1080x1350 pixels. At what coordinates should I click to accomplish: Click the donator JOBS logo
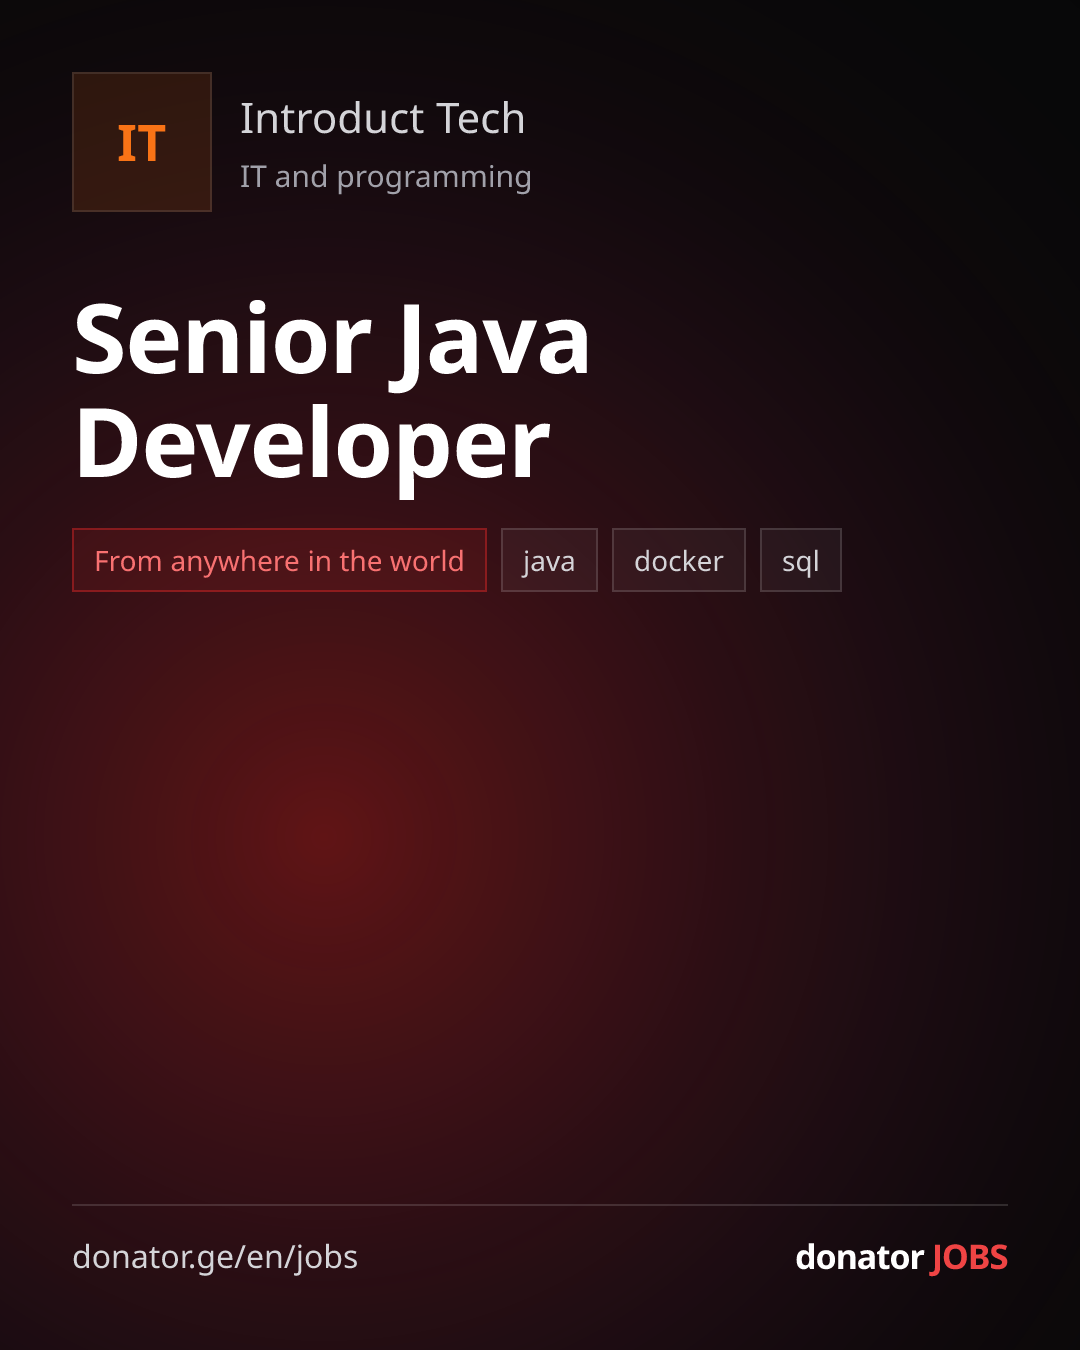(901, 1257)
